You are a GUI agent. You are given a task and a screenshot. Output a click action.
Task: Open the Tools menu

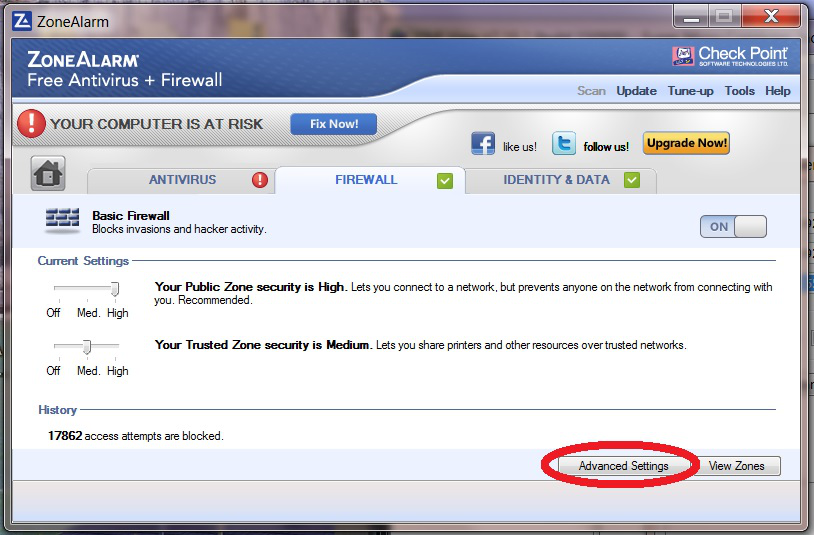pos(739,91)
